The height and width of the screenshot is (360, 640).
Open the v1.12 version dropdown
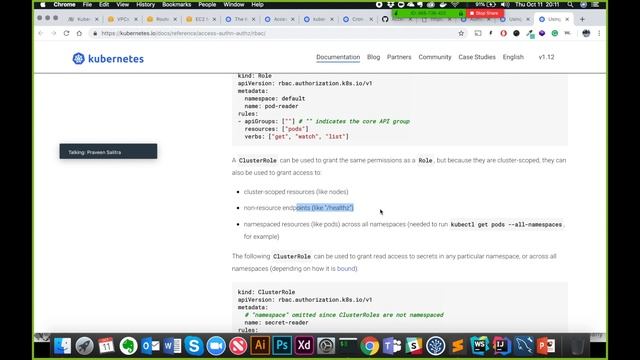(x=547, y=57)
